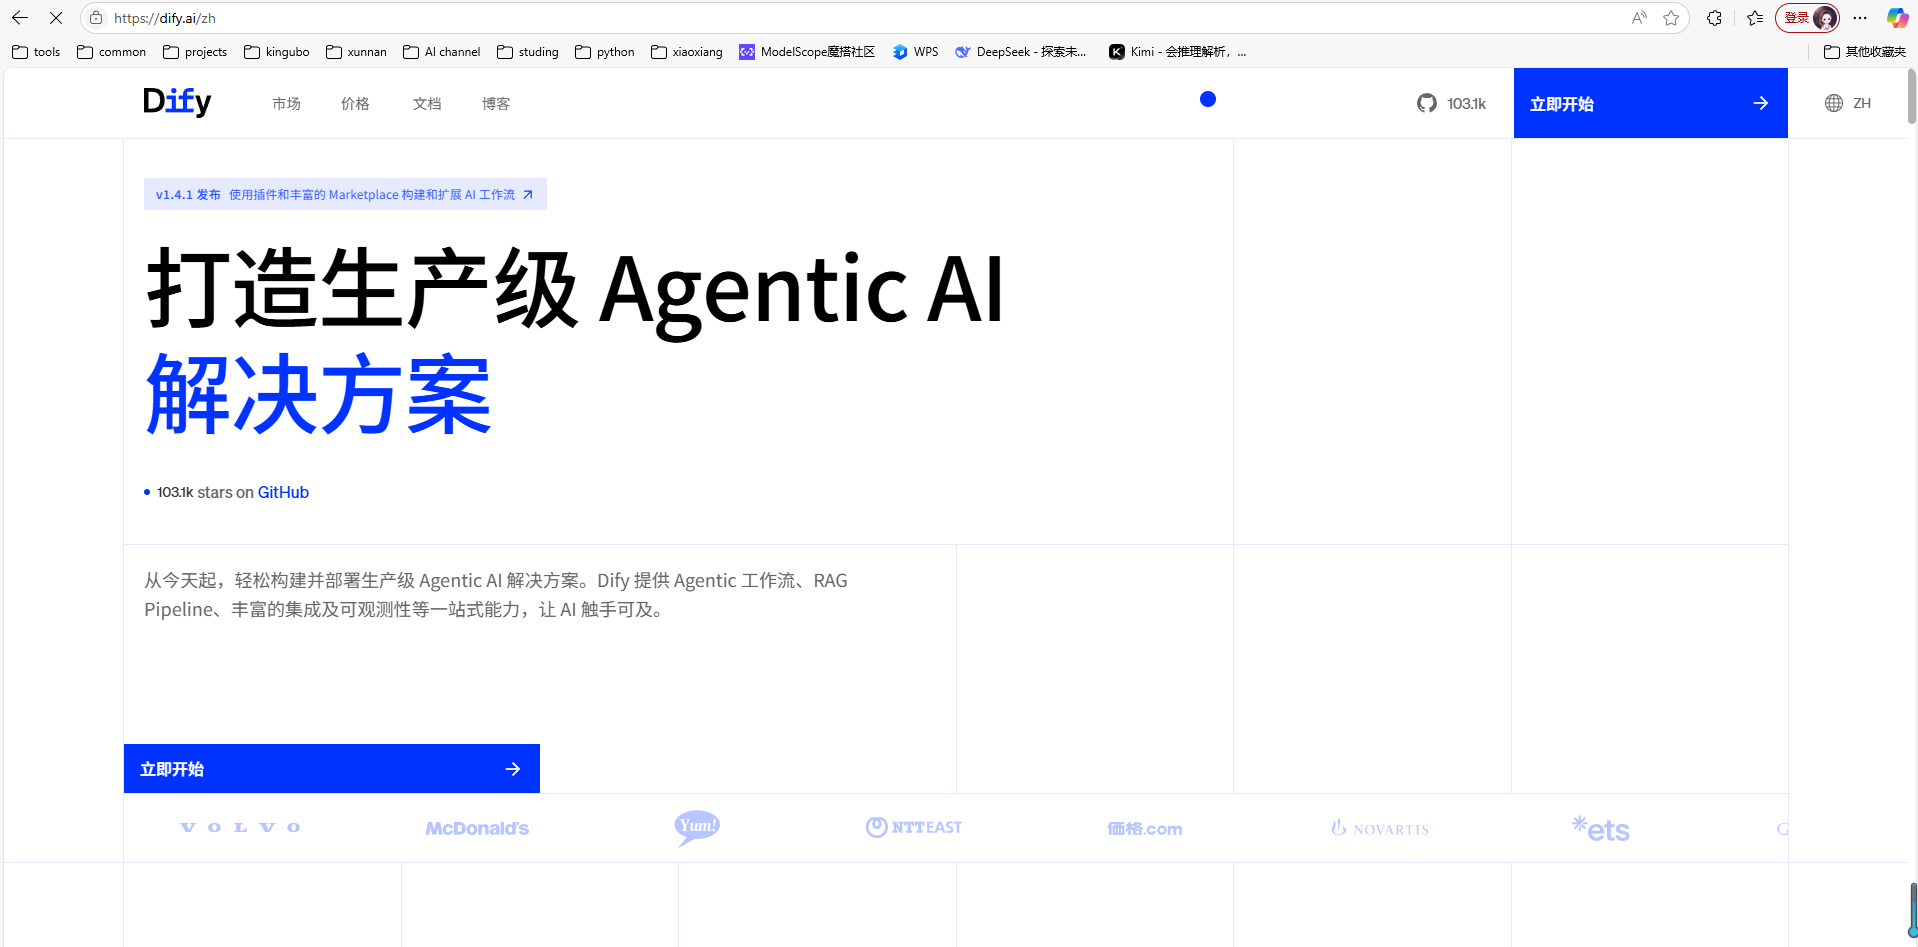
Task: Open the v1.4.1 发布 announcement banner
Action: (x=345, y=195)
